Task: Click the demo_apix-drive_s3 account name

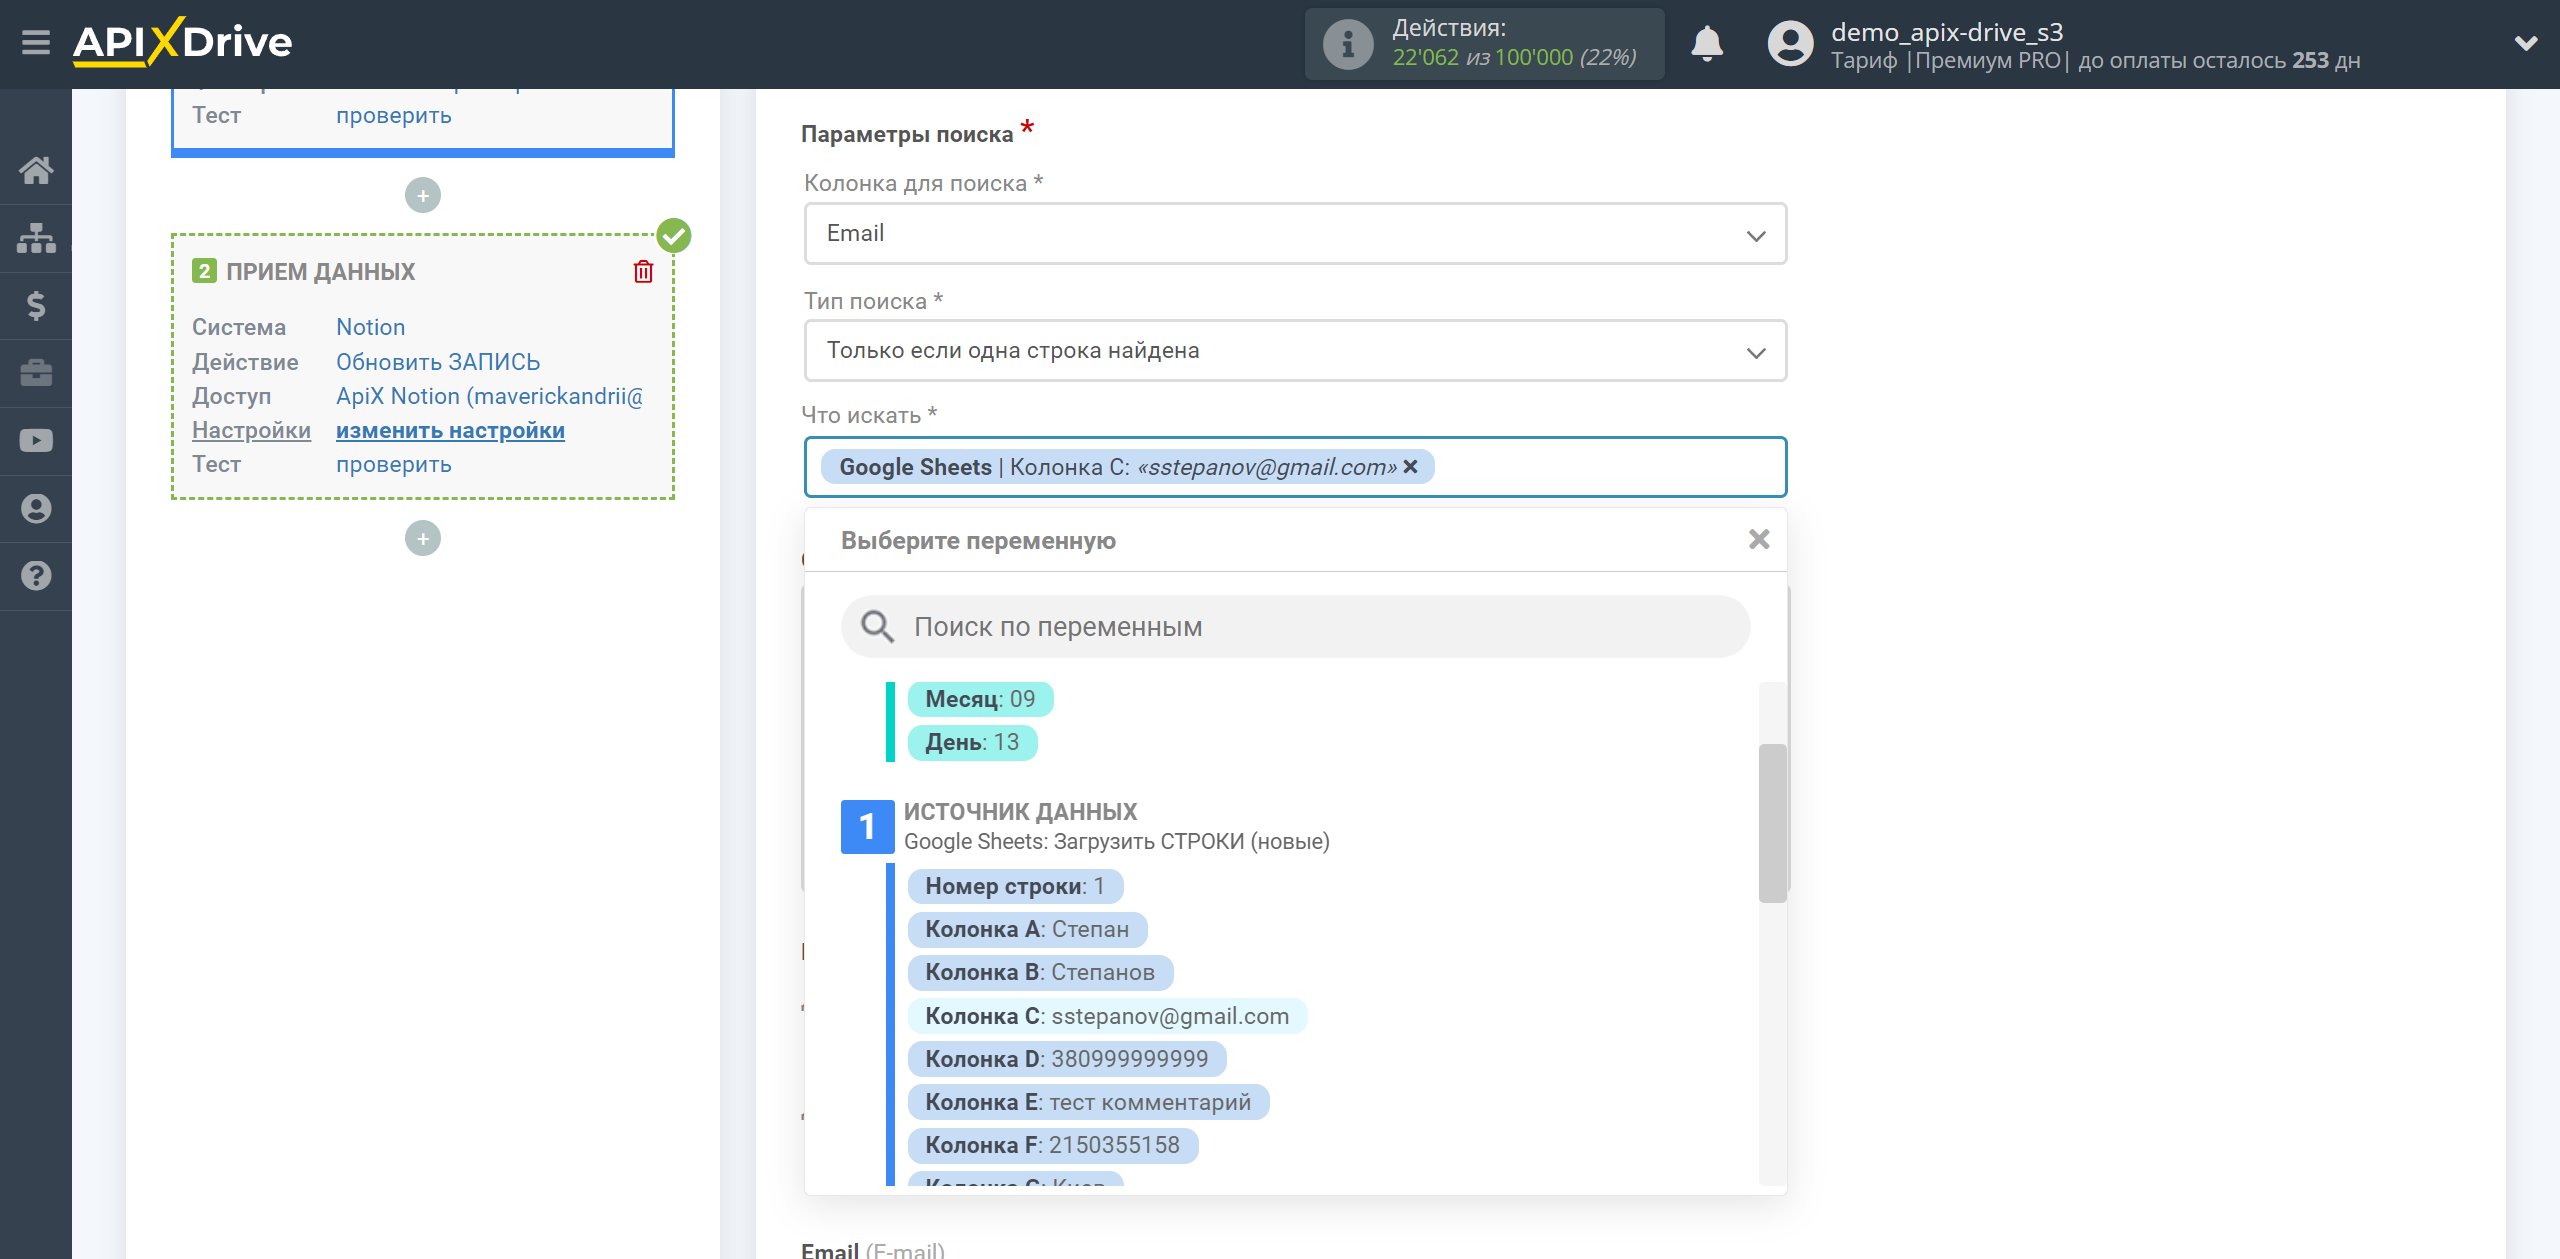Action: pyautogui.click(x=1946, y=31)
